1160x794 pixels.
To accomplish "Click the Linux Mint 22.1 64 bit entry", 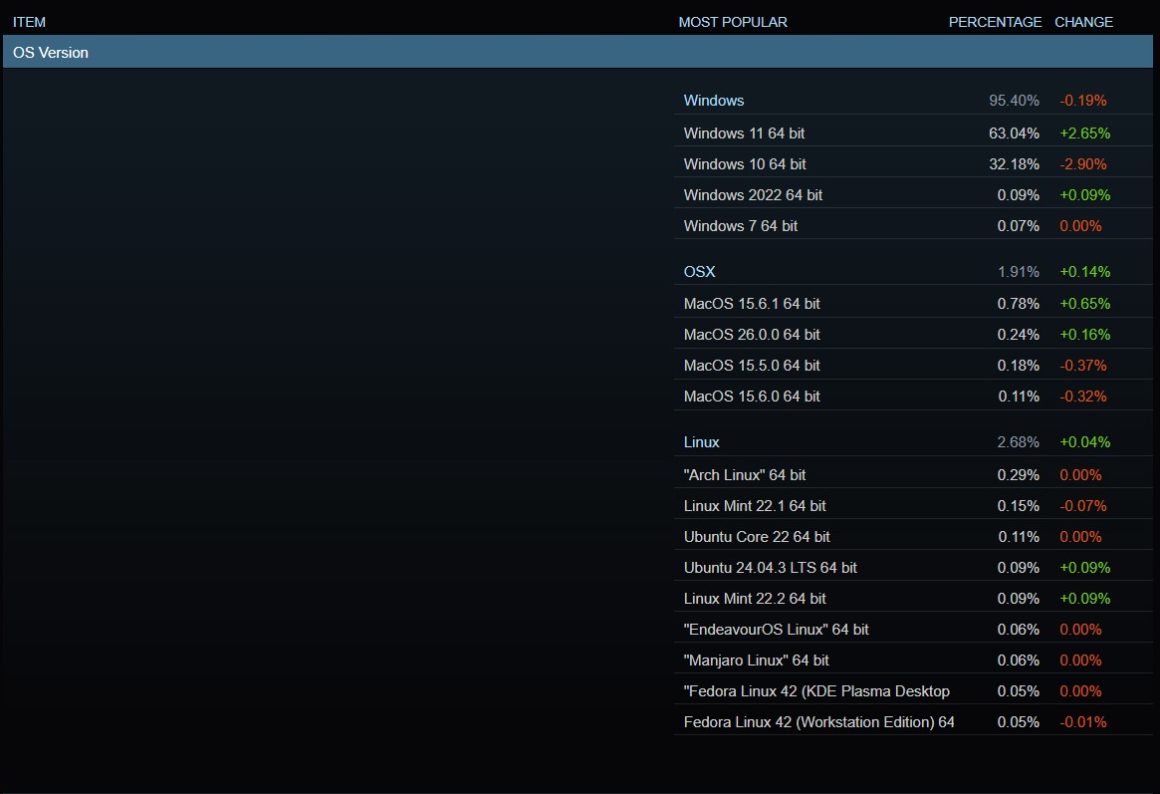I will pyautogui.click(x=754, y=506).
